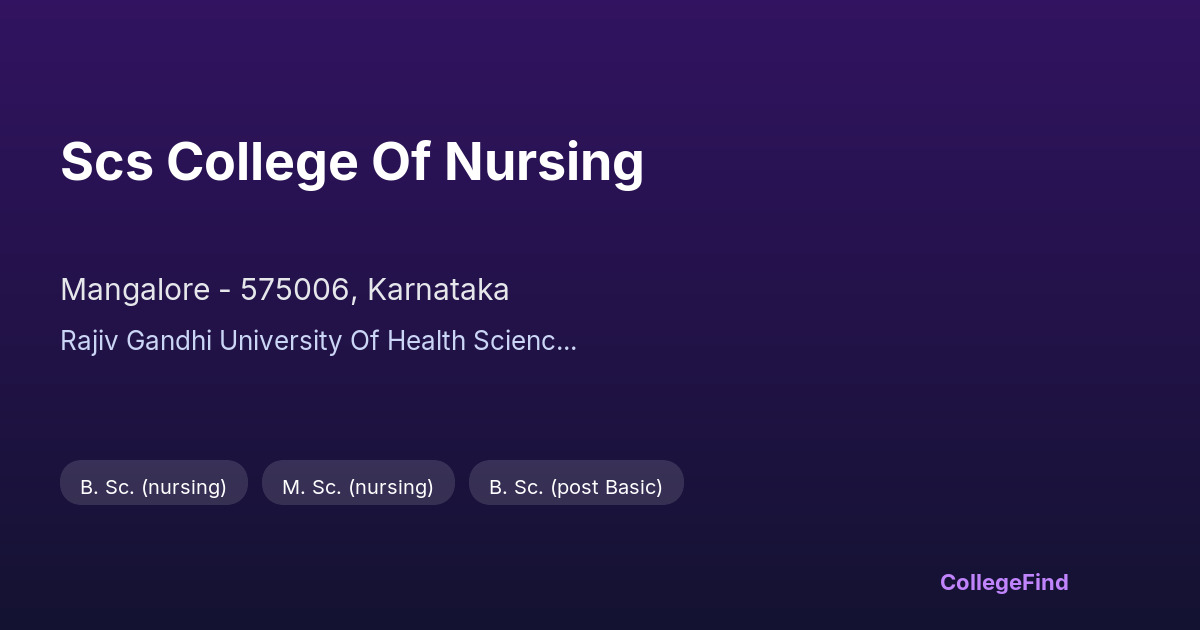Click the Rajiv Gandhi University affiliation text

tap(318, 341)
